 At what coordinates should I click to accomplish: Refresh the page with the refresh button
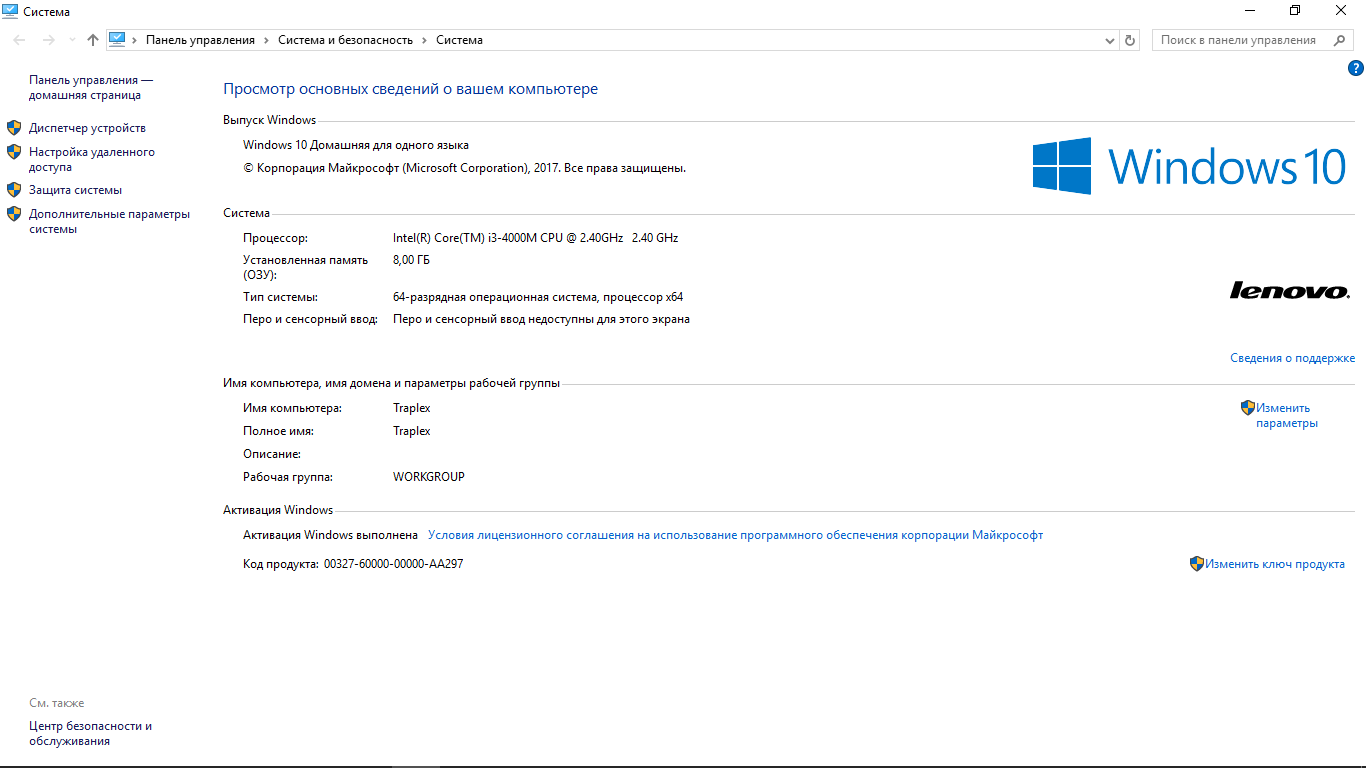(x=1130, y=40)
